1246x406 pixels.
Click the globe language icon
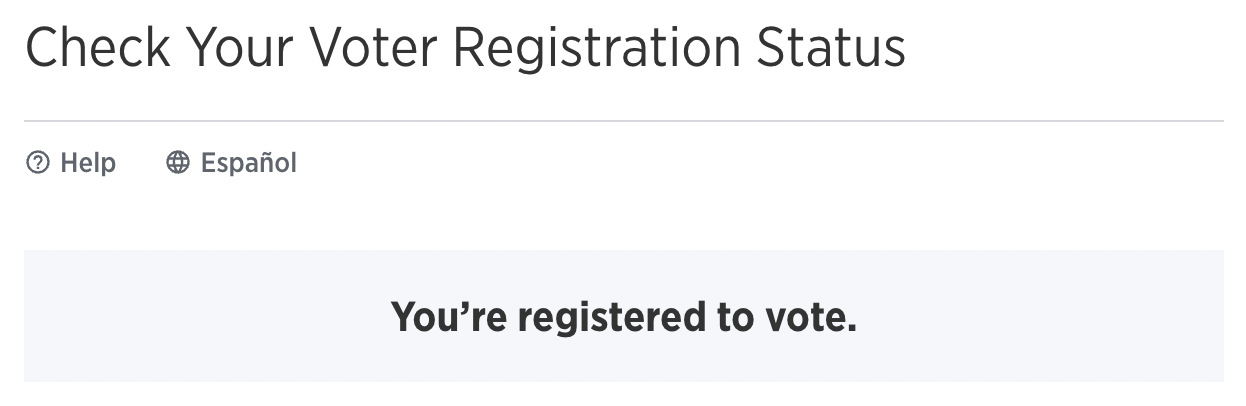click(x=178, y=162)
